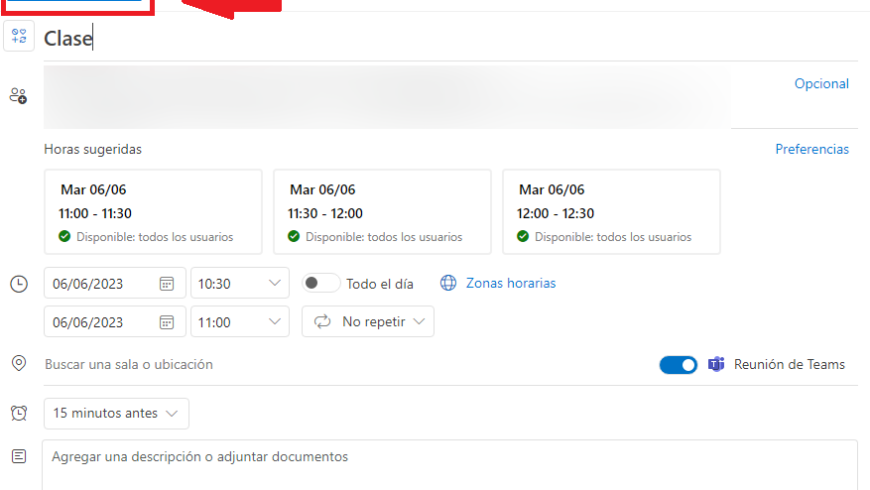Open the 'Zonas horarias' link
Viewport: 870px width, 490px height.
[x=510, y=283]
